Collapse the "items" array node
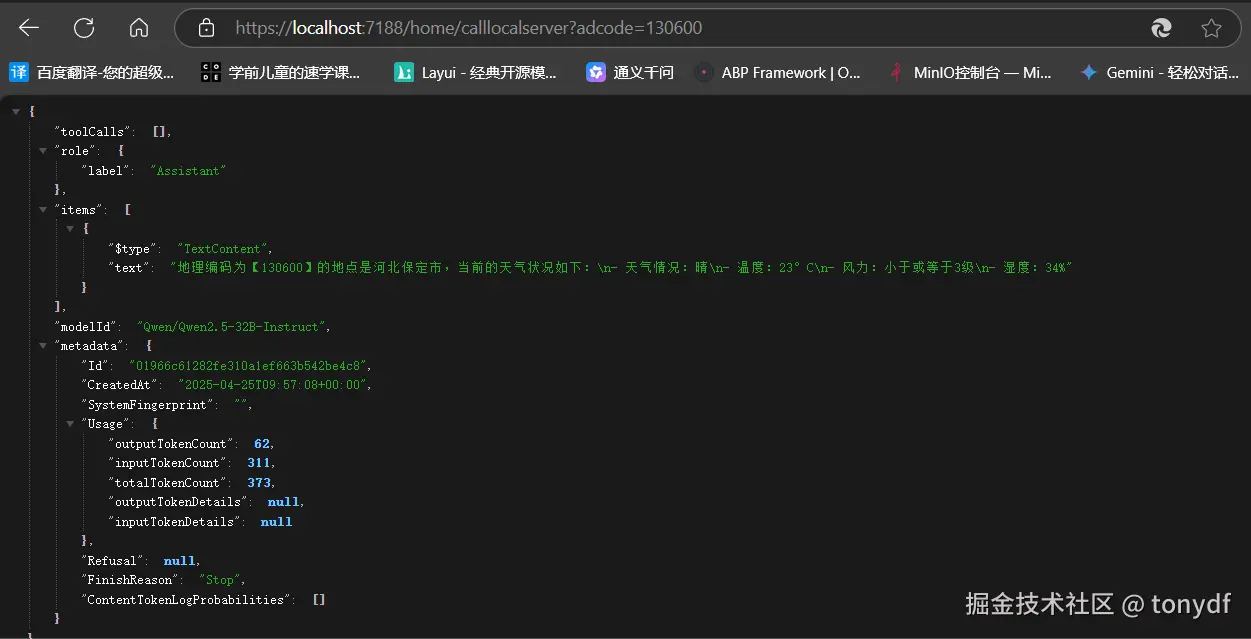This screenshot has width=1251, height=639. point(43,209)
